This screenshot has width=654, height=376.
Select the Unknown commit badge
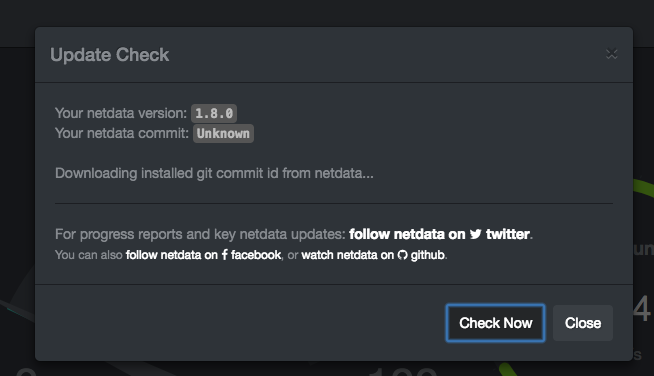[x=223, y=134]
